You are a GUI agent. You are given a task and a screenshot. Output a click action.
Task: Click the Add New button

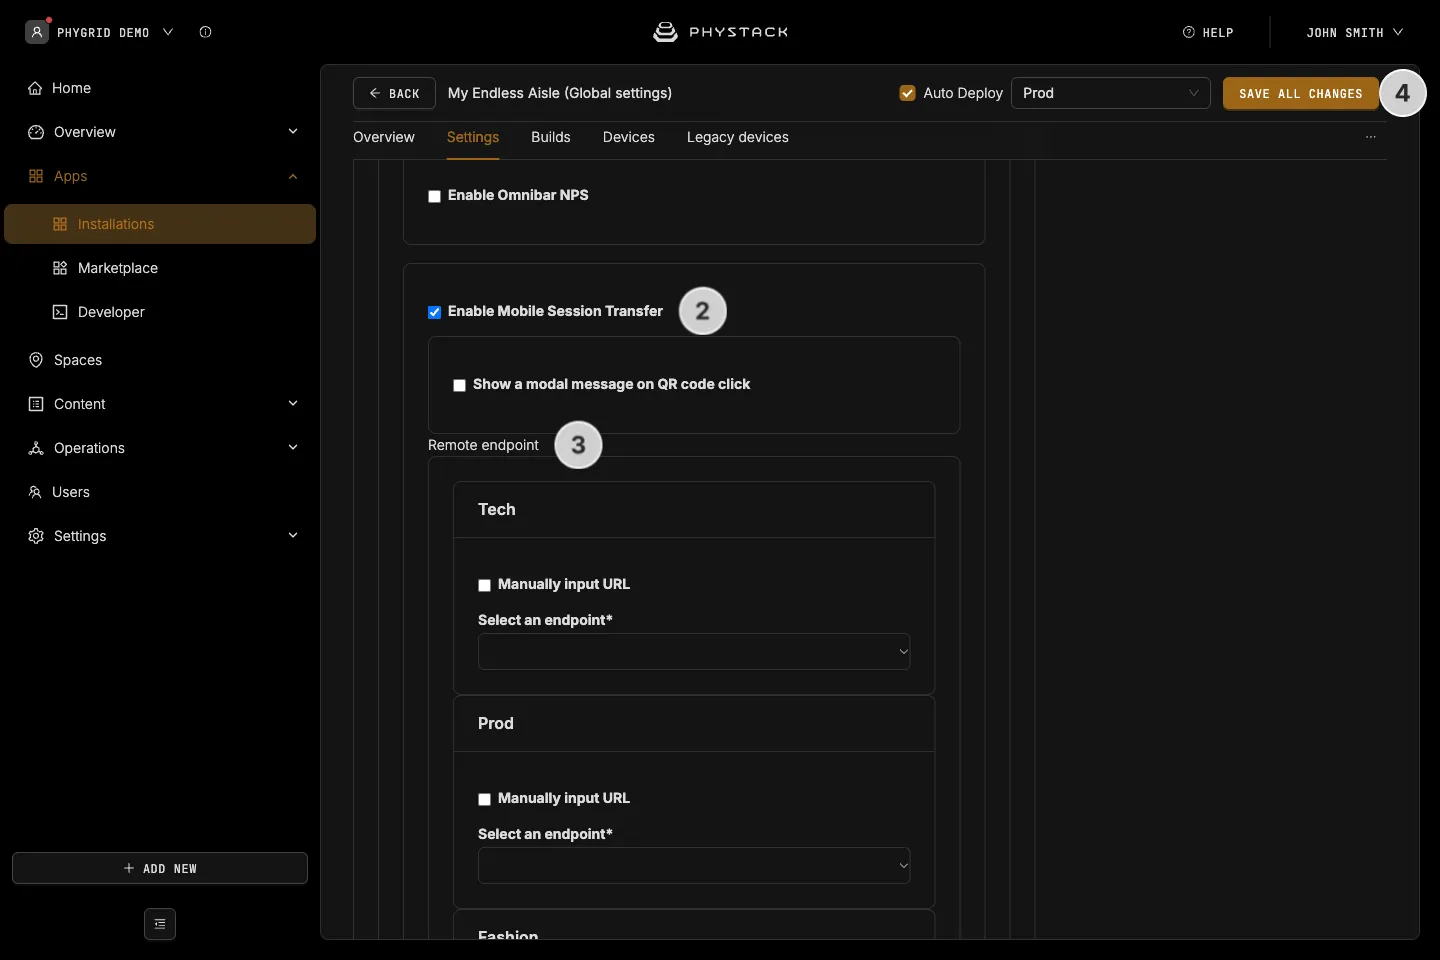click(160, 868)
